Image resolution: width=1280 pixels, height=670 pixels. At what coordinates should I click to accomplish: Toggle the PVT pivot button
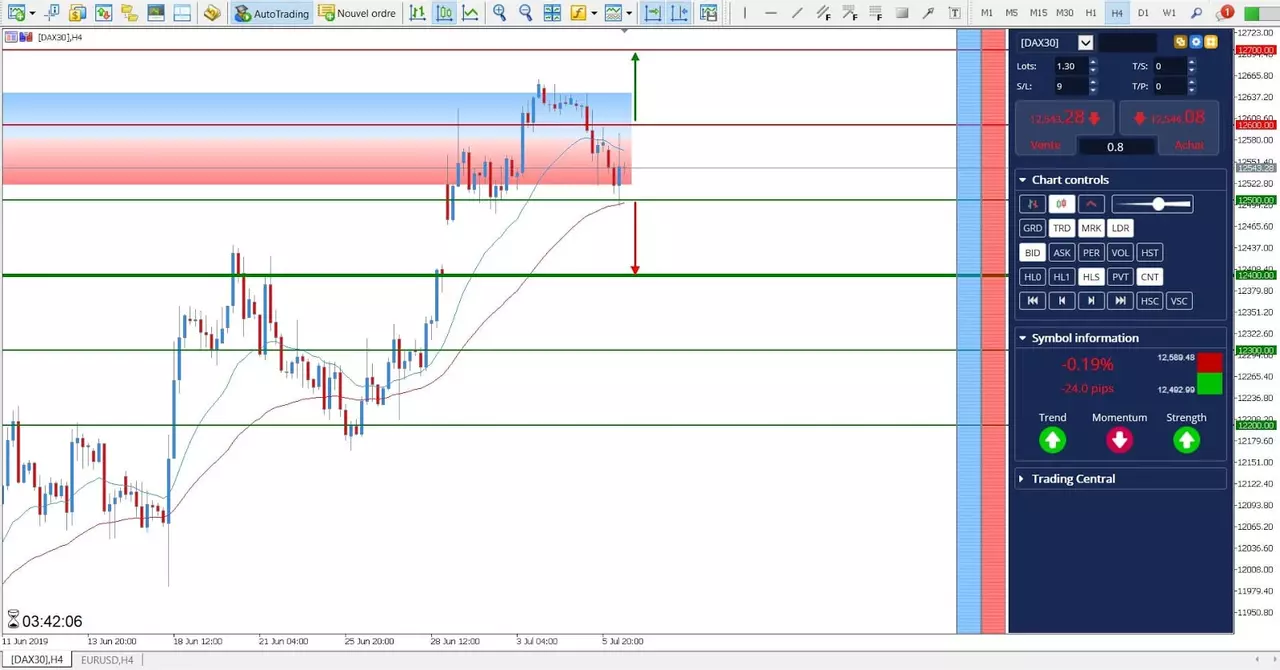[x=1120, y=277]
